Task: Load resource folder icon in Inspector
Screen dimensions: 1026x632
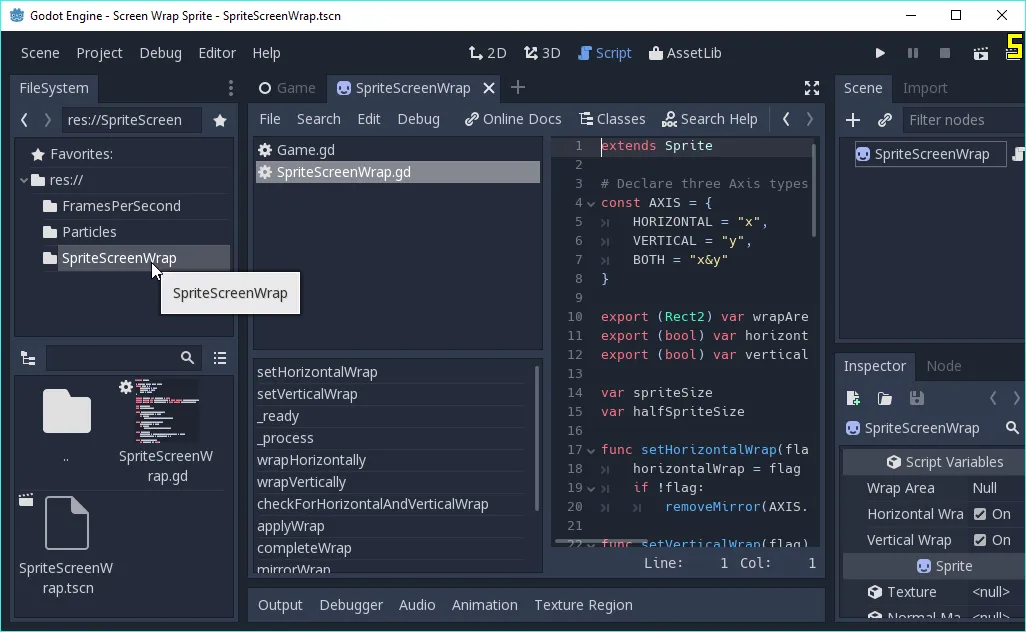Action: pyautogui.click(x=885, y=398)
